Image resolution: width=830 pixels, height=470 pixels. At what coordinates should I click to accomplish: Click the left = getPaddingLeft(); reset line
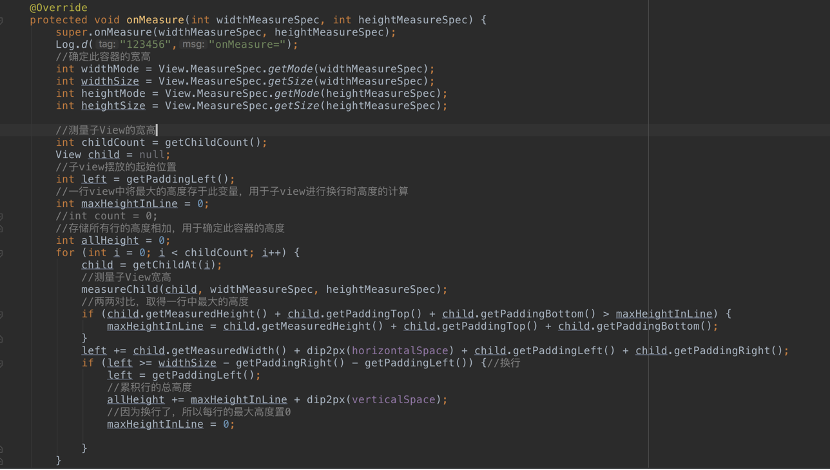click(x=184, y=375)
